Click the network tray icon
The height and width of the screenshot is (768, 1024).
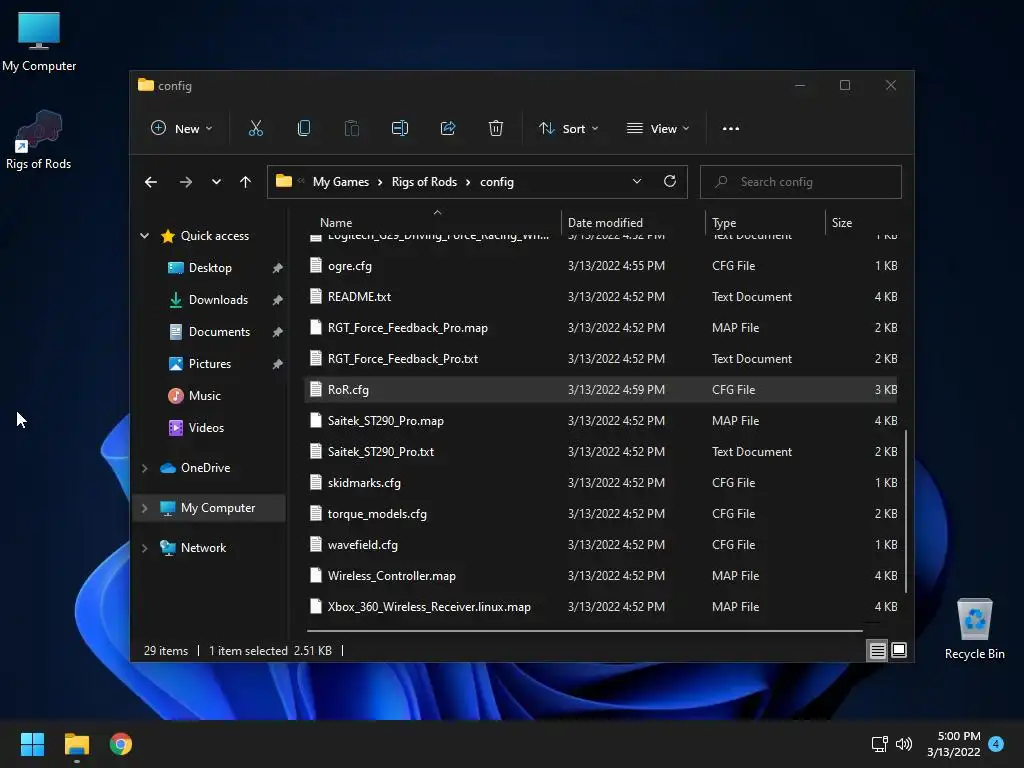[879, 744]
